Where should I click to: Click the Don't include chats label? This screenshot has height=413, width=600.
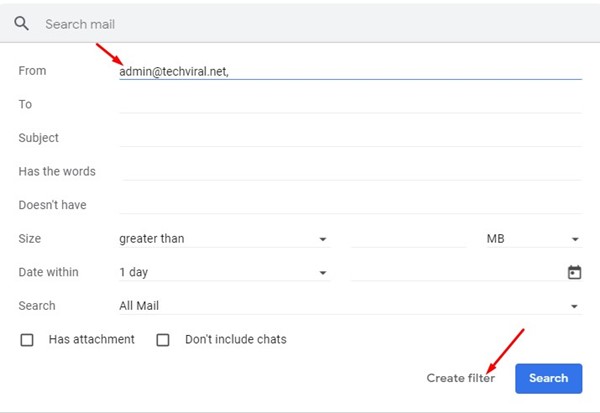(236, 340)
